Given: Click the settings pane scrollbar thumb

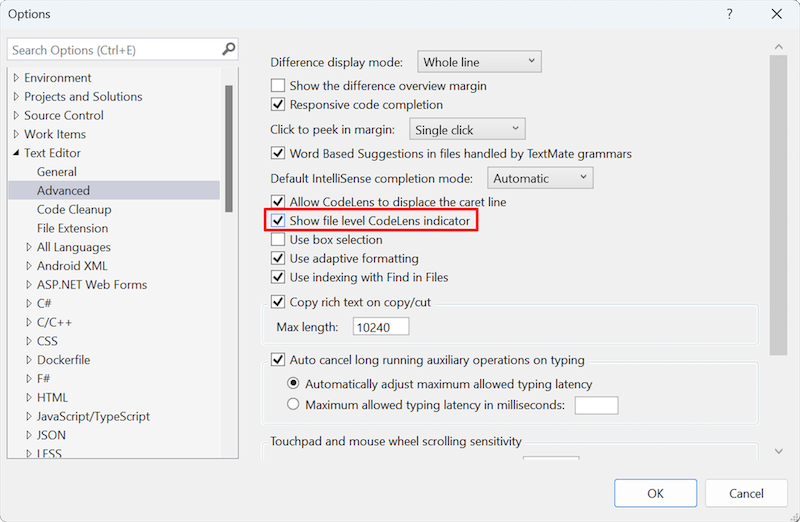Looking at the screenshot, I should point(779,205).
